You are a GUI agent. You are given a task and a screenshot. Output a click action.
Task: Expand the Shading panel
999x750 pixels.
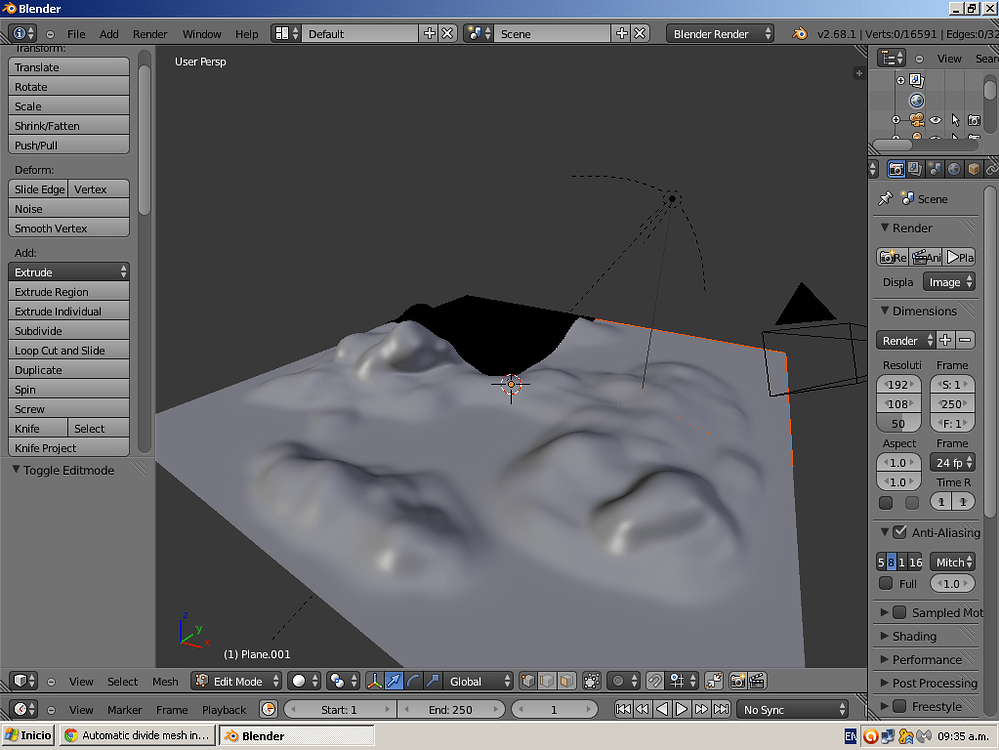(884, 636)
